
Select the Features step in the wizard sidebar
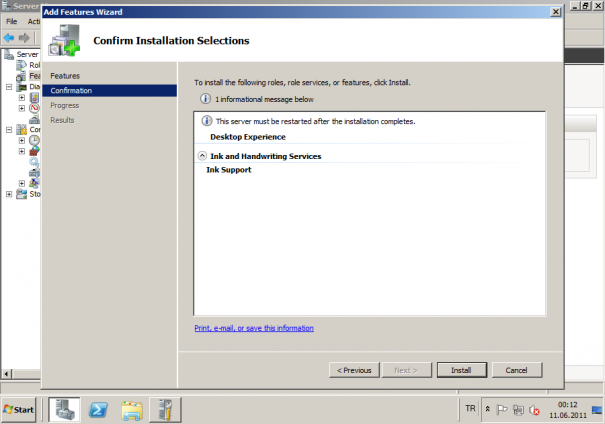[x=65, y=76]
